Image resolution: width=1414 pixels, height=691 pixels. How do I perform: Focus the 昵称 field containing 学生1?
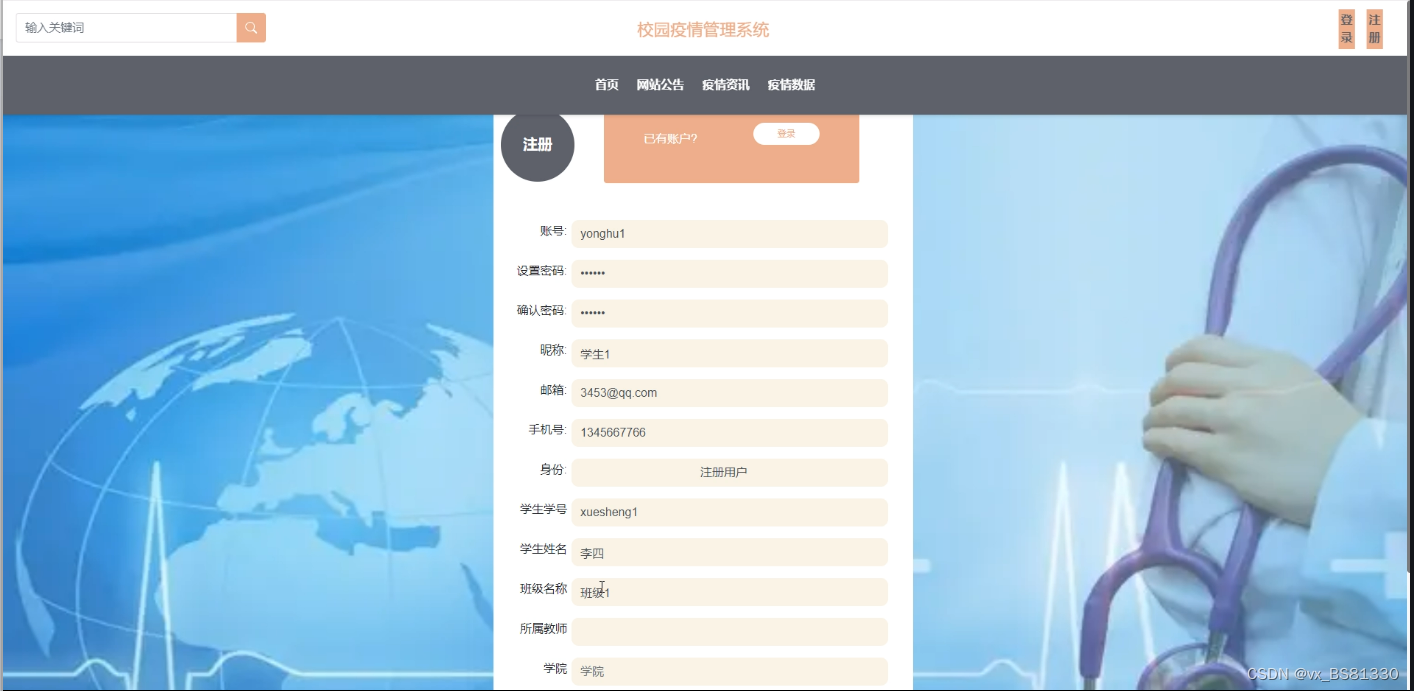pyautogui.click(x=730, y=353)
